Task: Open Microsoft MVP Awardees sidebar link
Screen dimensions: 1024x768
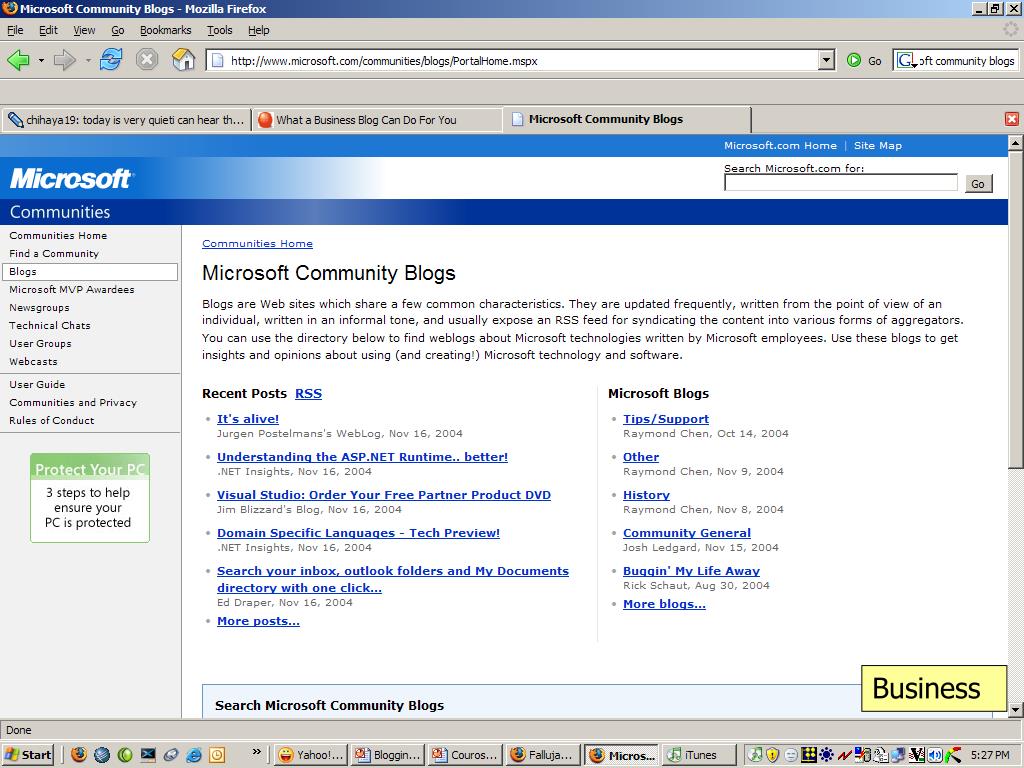Action: point(72,289)
